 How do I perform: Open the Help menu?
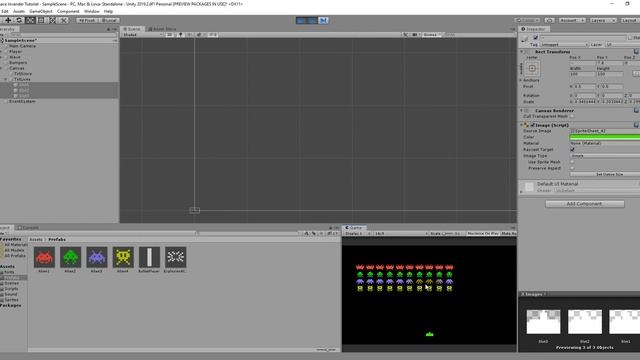point(108,11)
